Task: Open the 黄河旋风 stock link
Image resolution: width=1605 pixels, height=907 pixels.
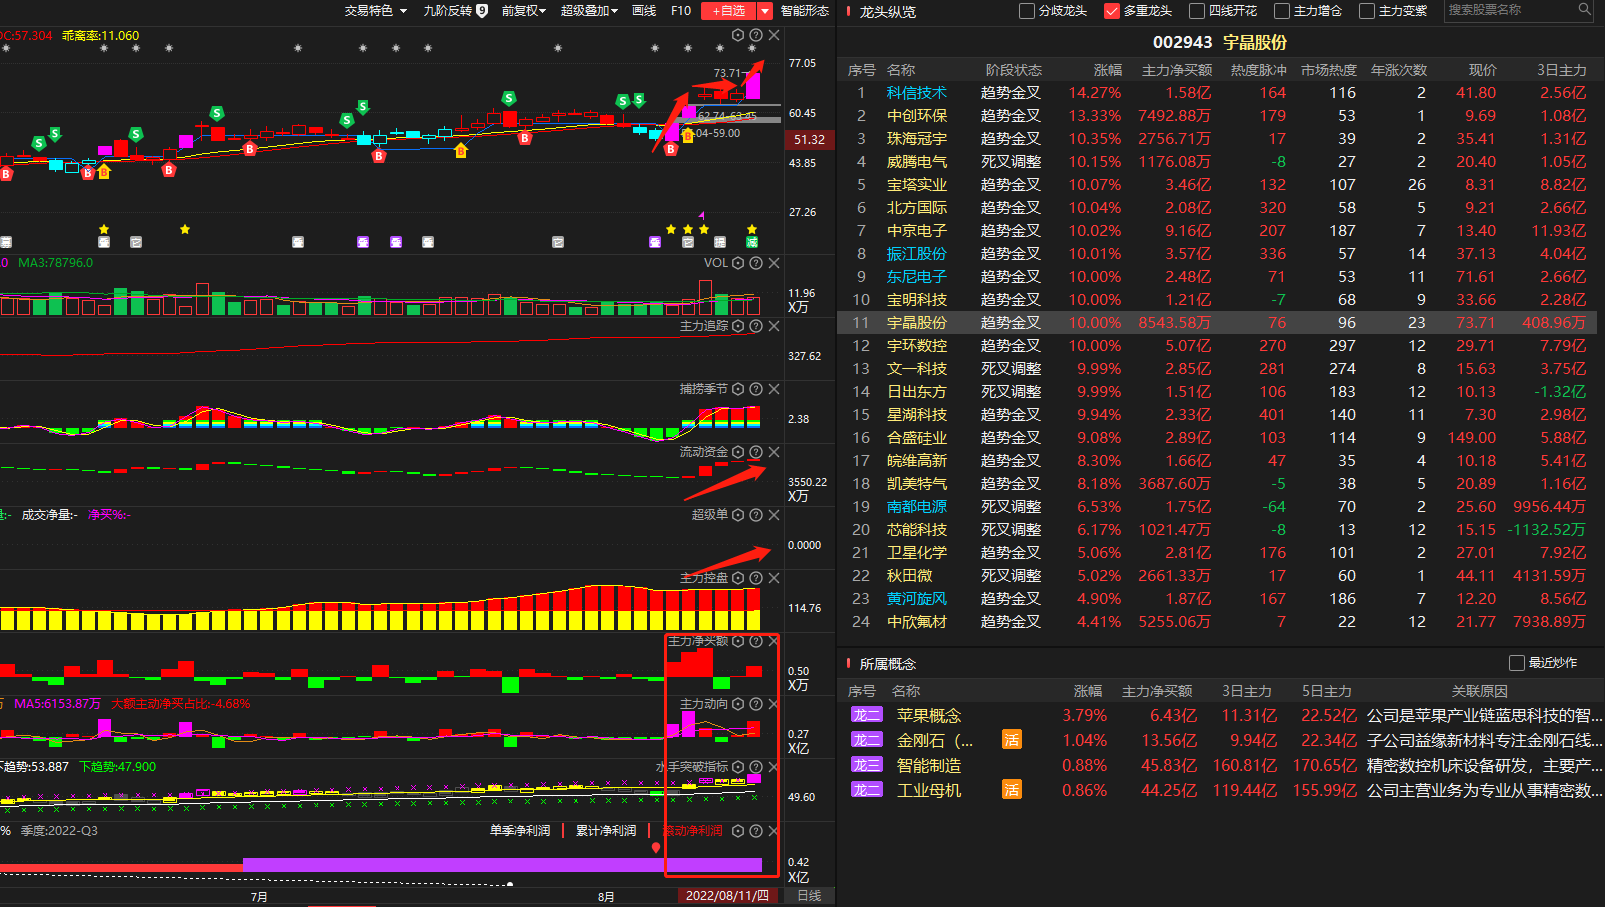Action: point(917,599)
